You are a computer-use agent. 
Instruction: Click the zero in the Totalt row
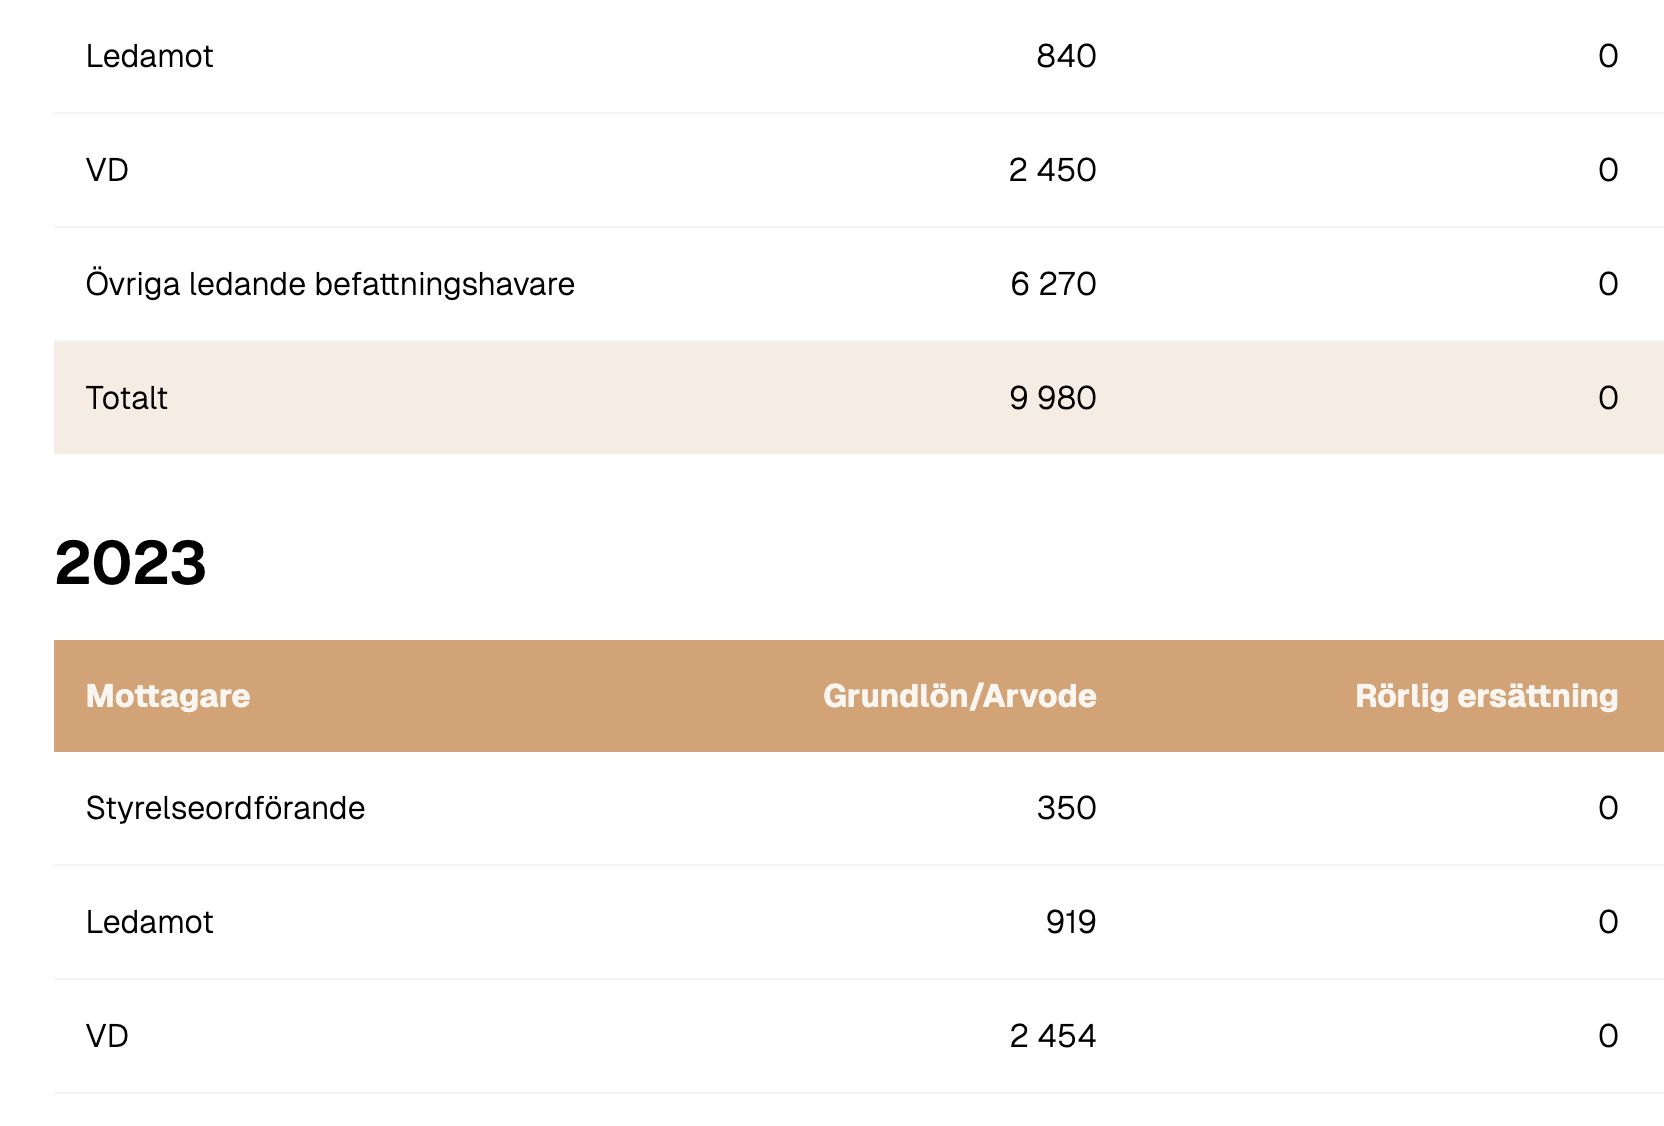coord(1608,398)
